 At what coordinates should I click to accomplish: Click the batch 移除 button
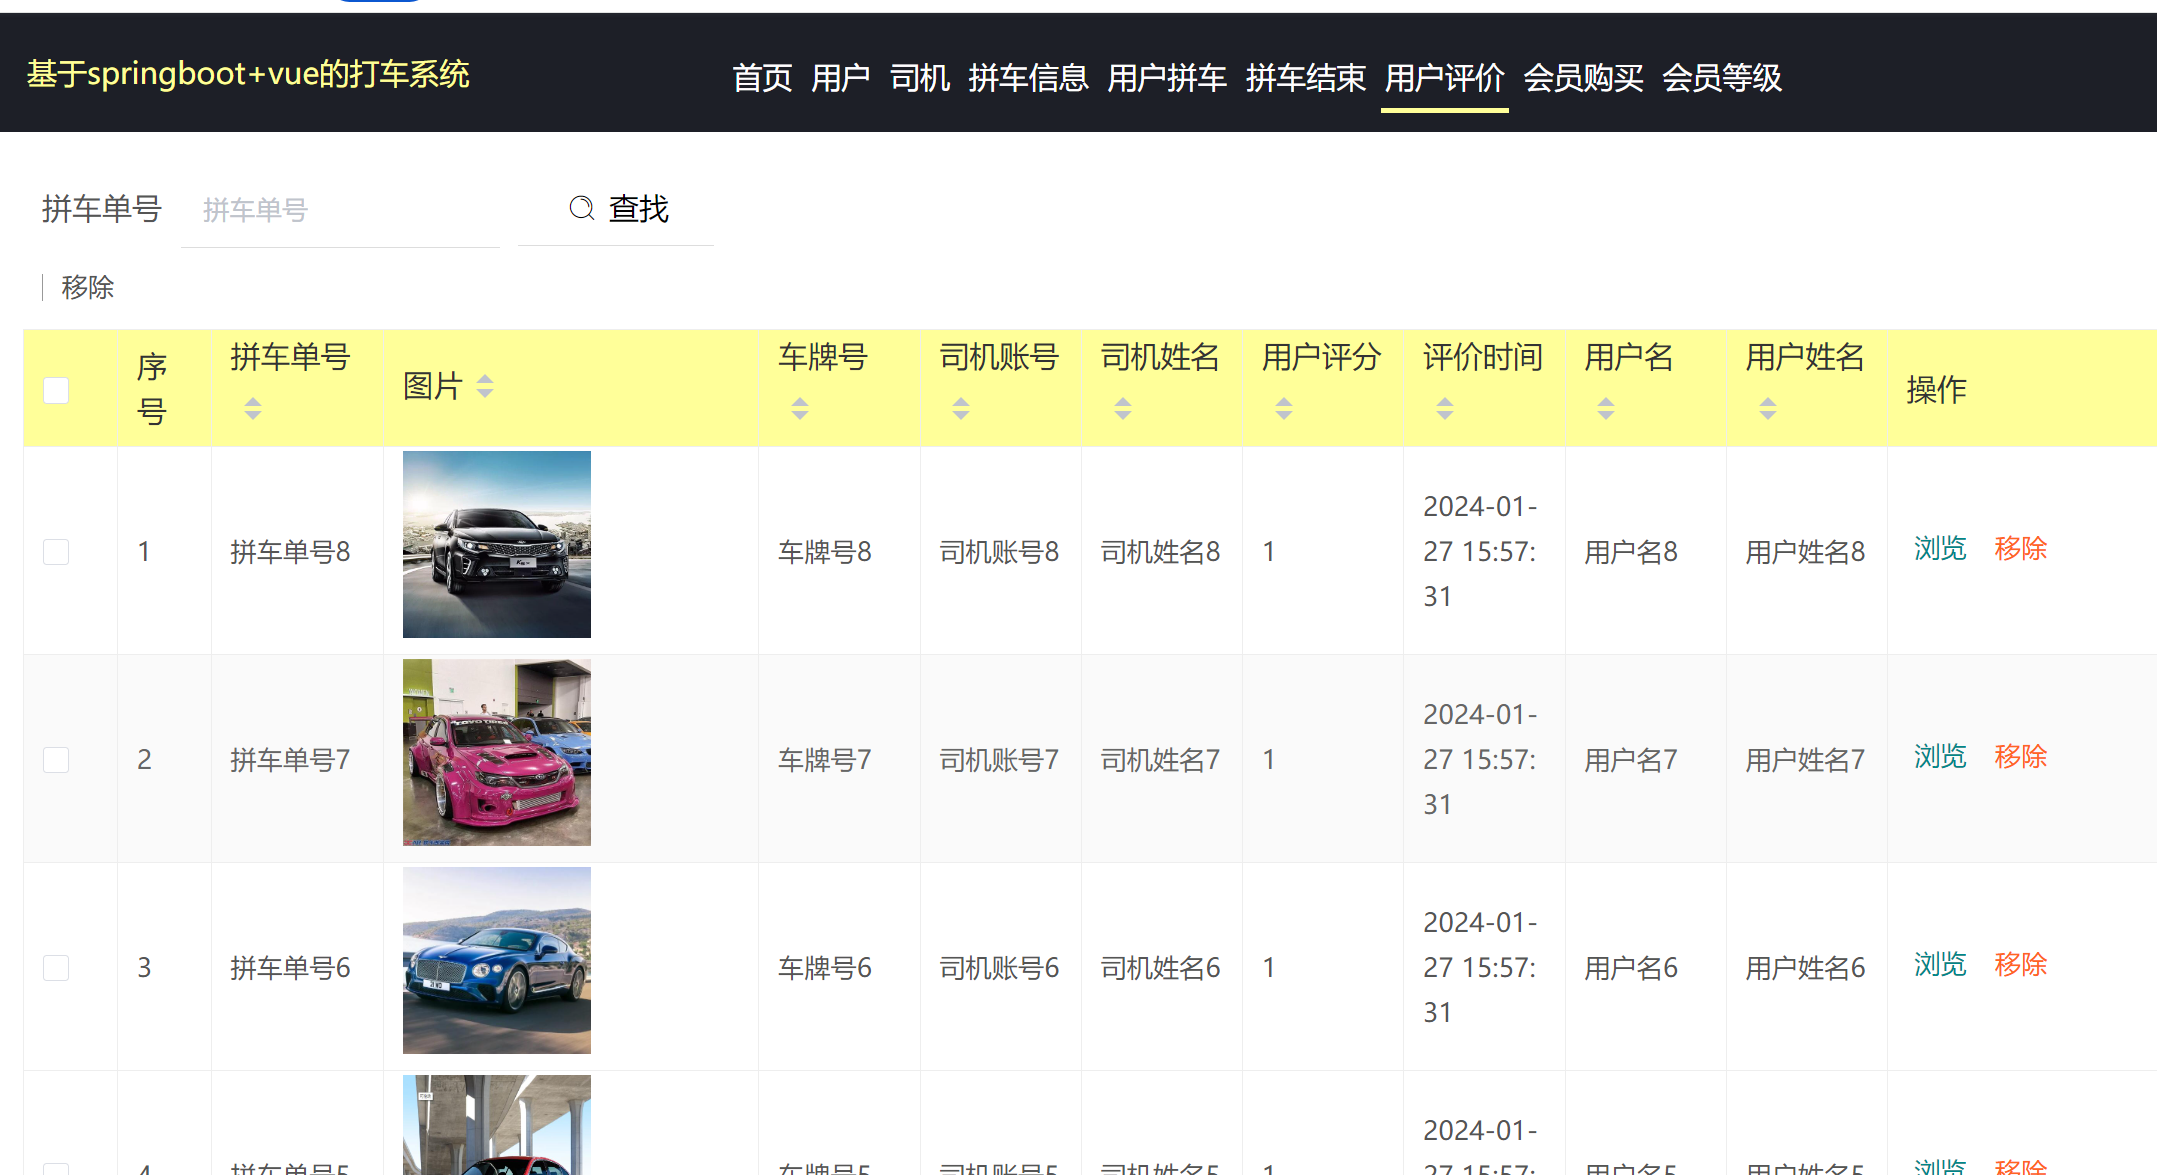(x=86, y=287)
